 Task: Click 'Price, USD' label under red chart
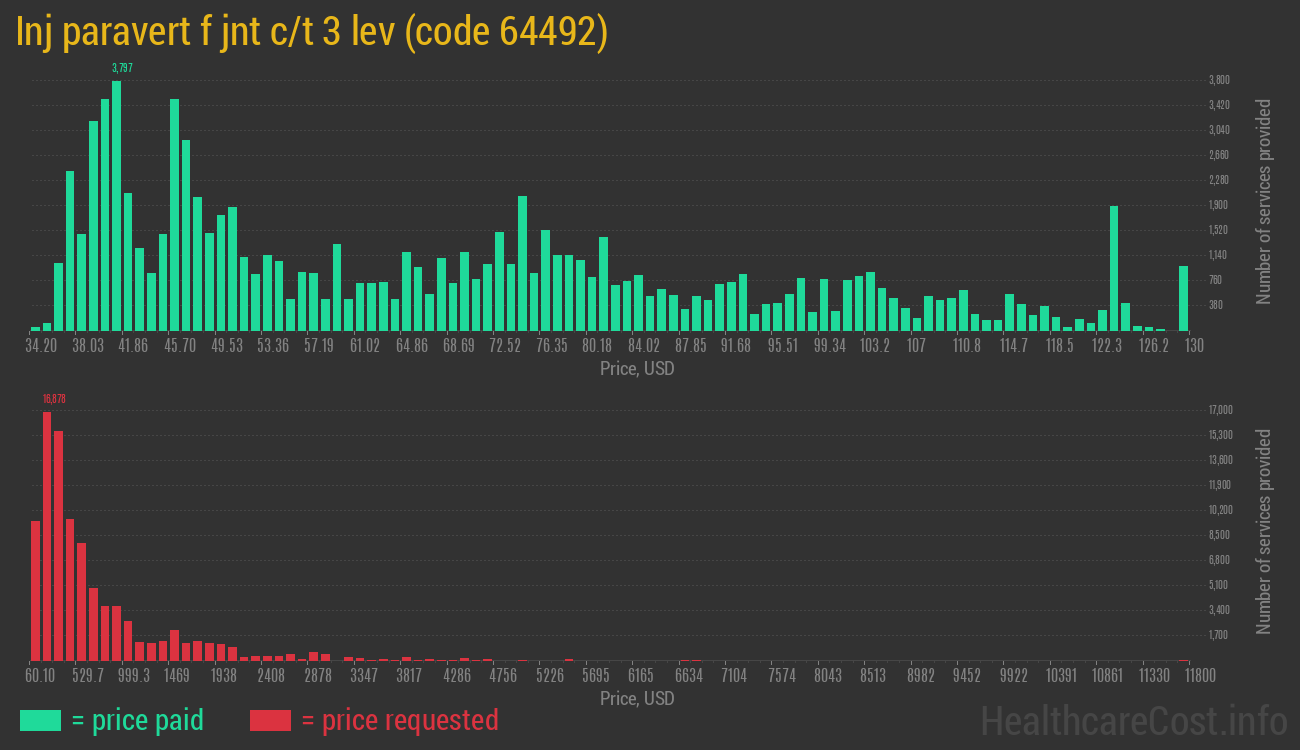pyautogui.click(x=637, y=698)
